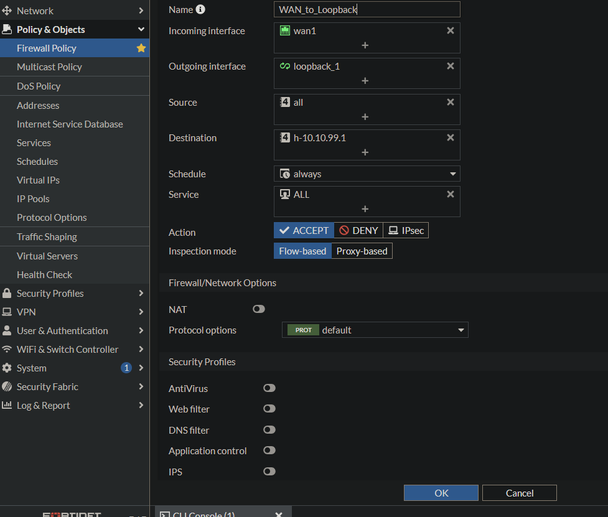Open the Schedule dropdown
Image resolution: width=608 pixels, height=517 pixels.
coord(367,174)
